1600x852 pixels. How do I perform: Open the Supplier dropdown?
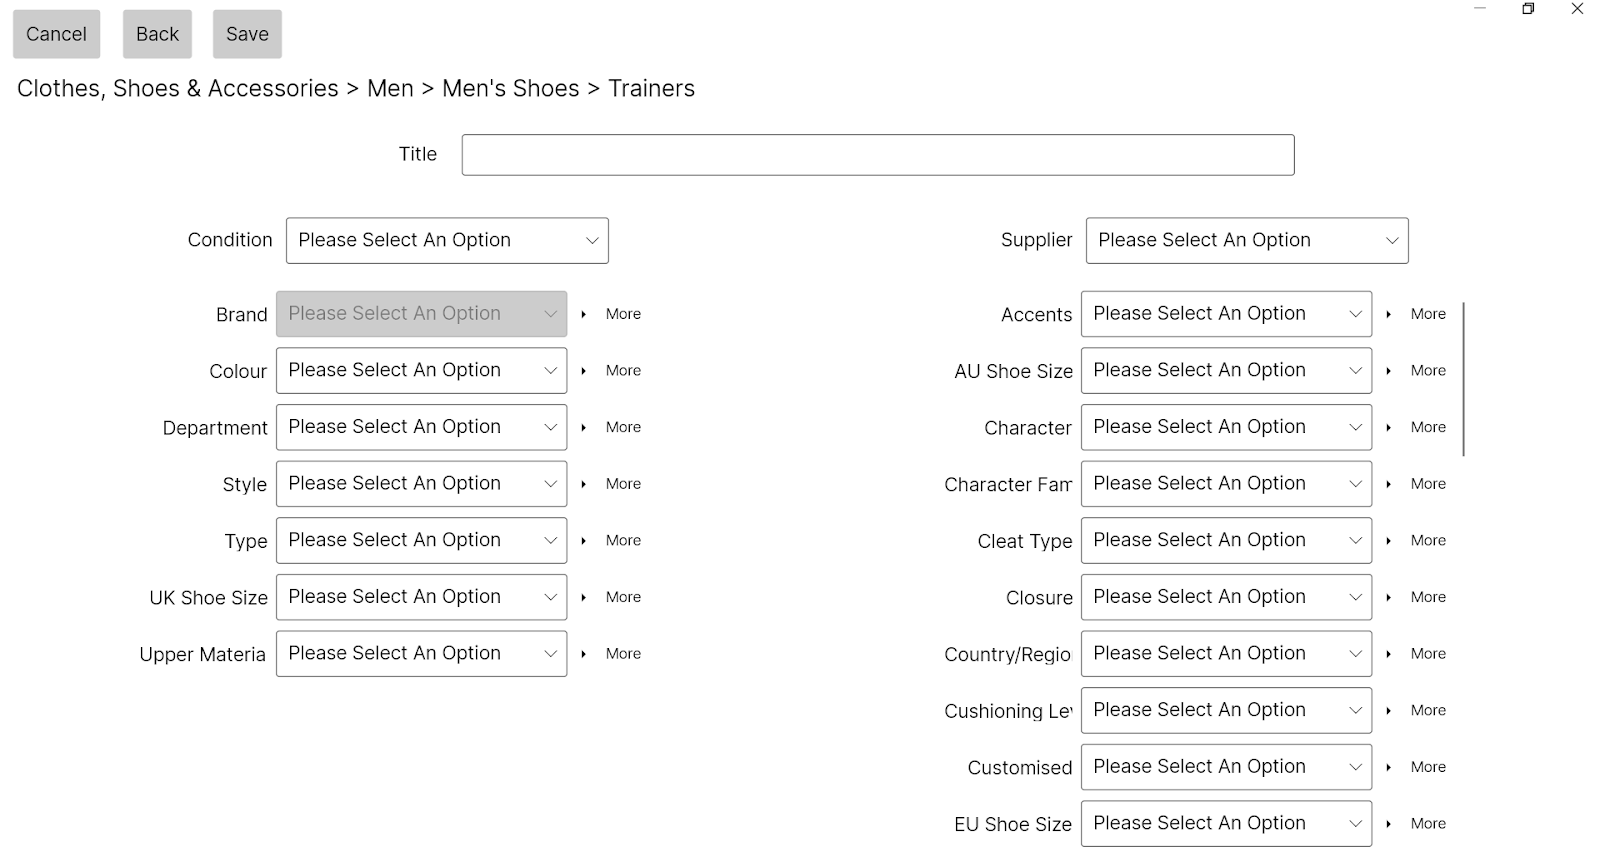click(x=1247, y=241)
